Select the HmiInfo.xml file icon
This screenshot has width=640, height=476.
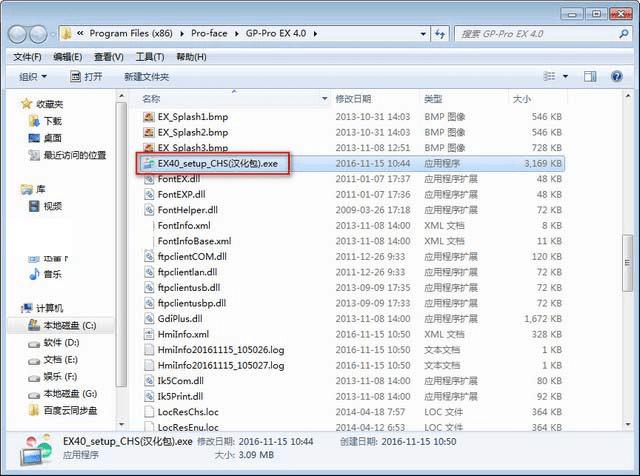coord(149,334)
